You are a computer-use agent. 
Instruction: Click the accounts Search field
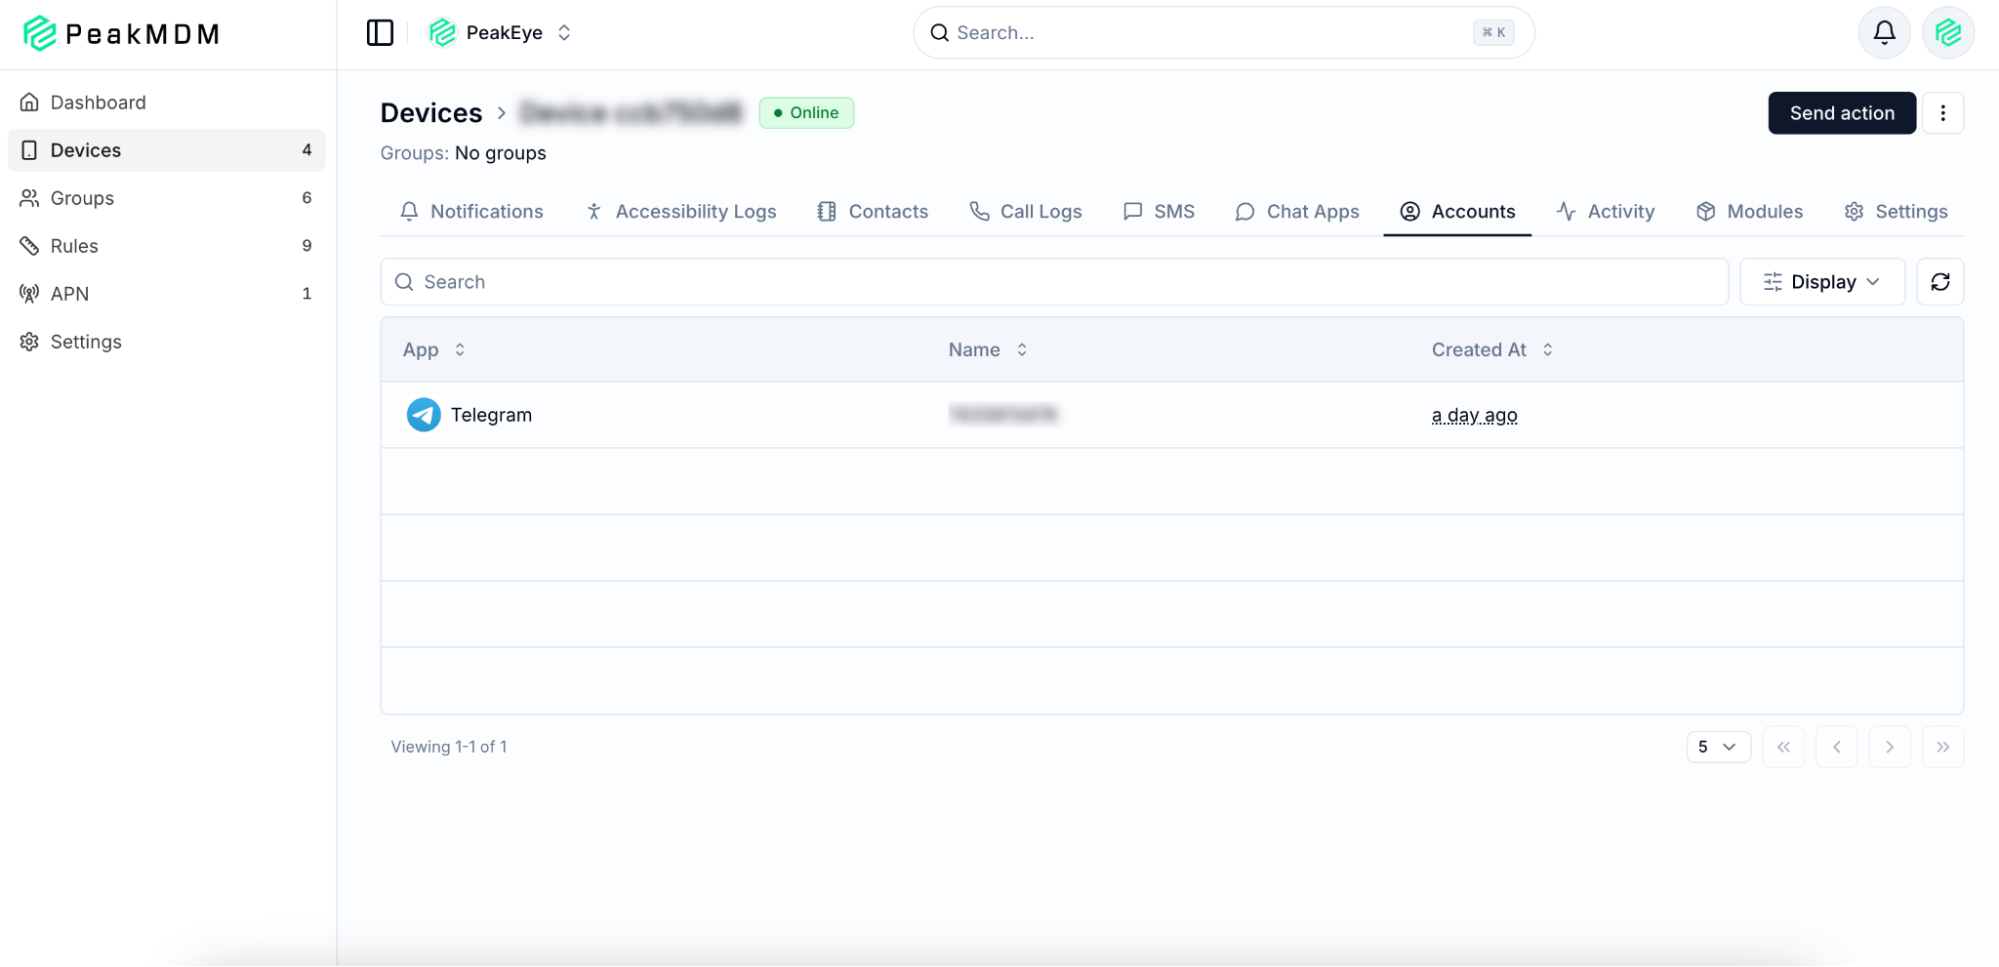tap(1054, 282)
